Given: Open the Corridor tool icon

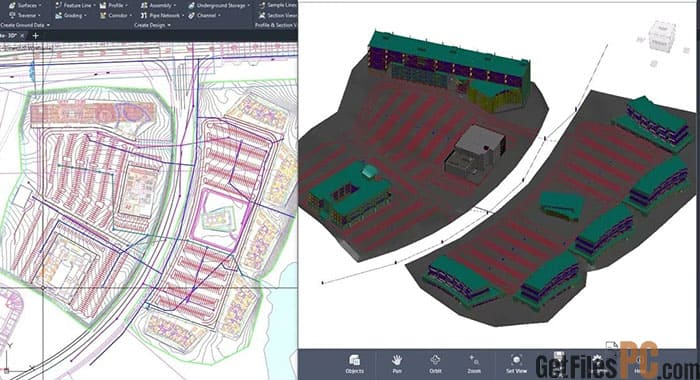Looking at the screenshot, I should pos(103,15).
